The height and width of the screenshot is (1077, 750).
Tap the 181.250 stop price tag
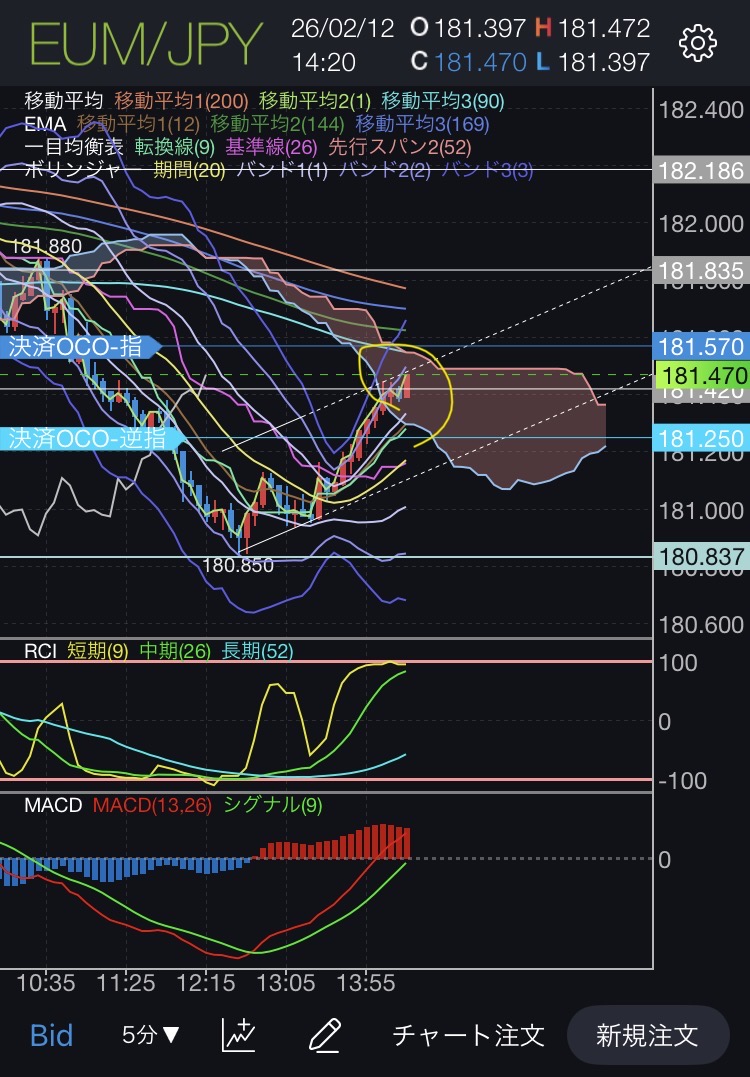click(x=701, y=438)
